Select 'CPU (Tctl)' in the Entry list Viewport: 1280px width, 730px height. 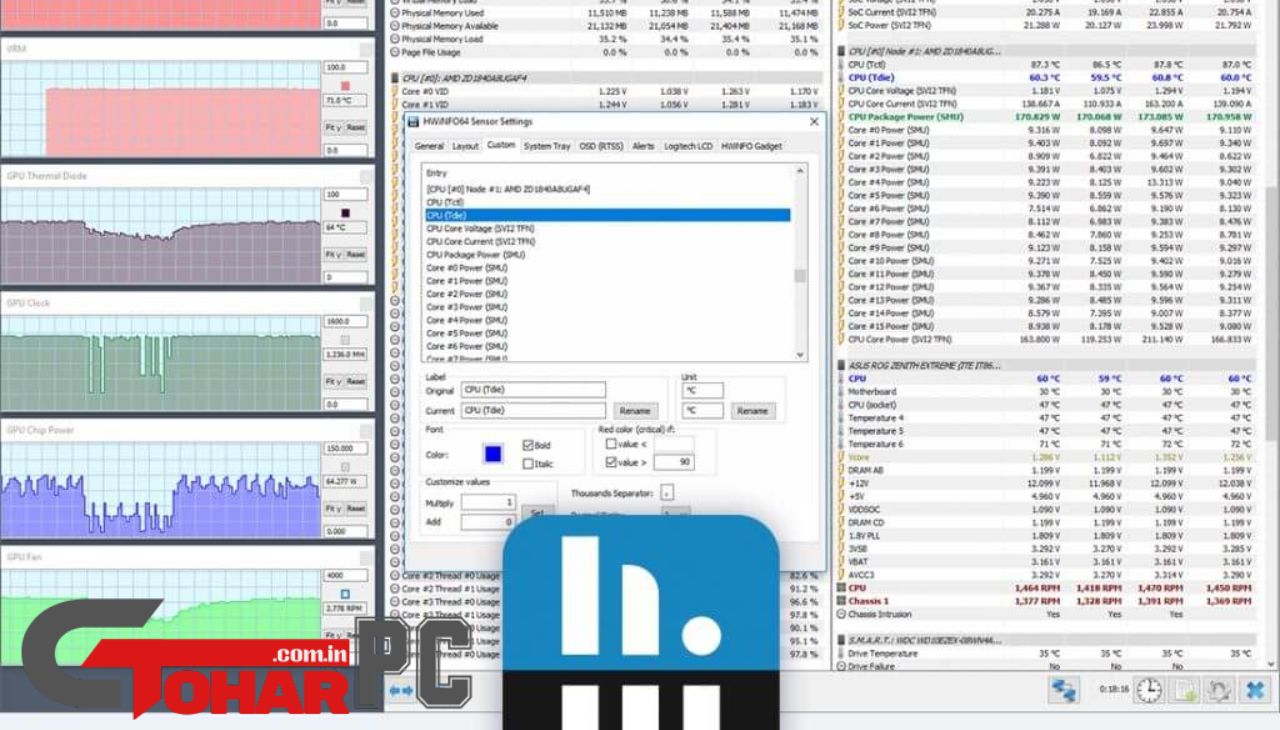tap(445, 202)
